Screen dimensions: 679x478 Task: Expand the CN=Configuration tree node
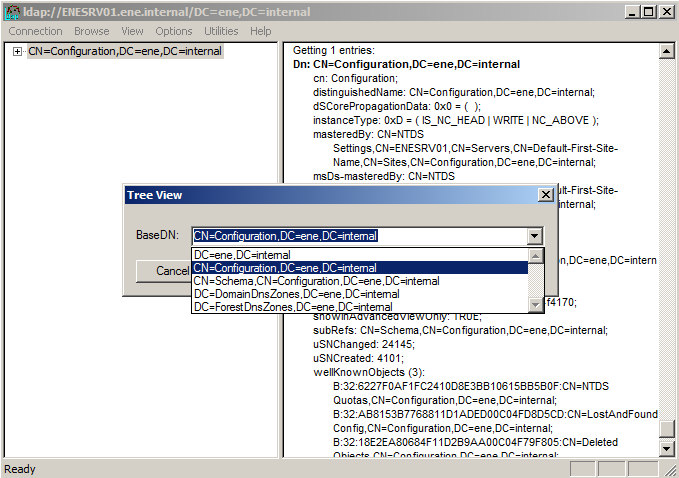[x=17, y=51]
